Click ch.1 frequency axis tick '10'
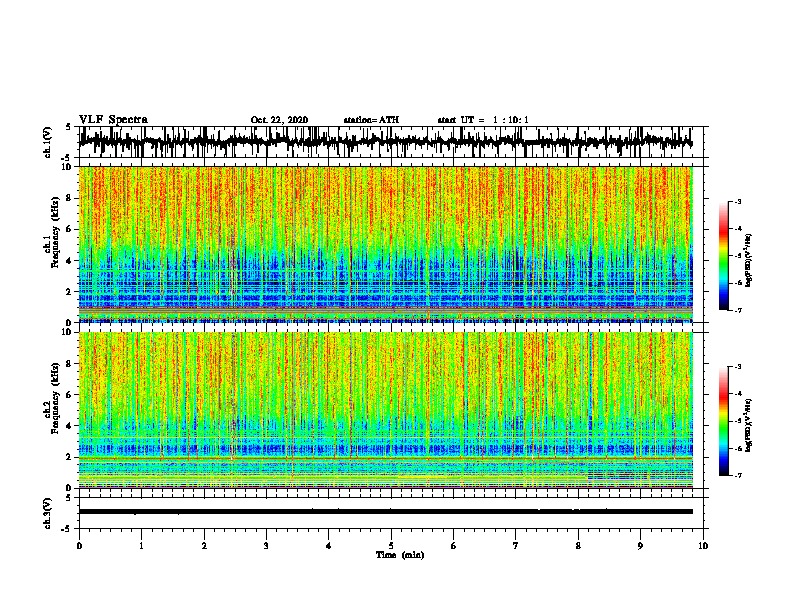The width and height of the screenshot is (792, 612). 67,167
